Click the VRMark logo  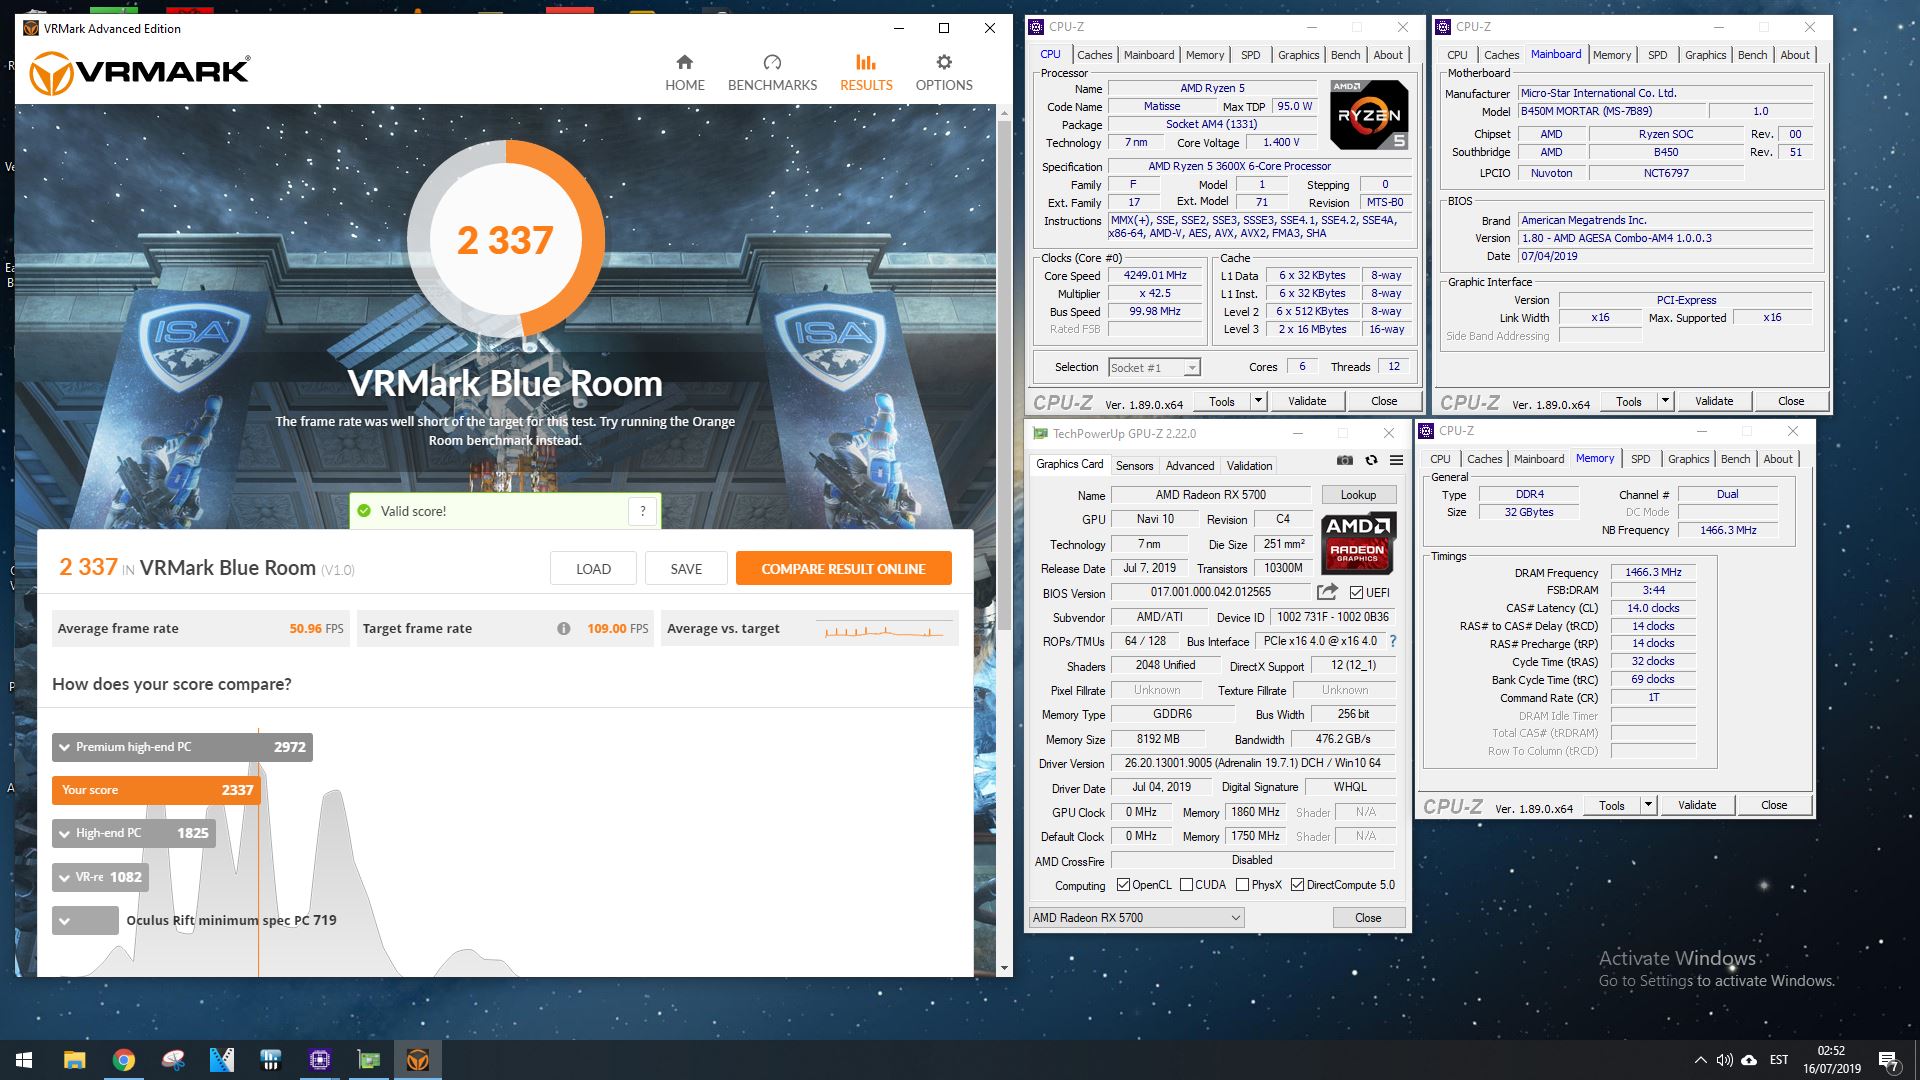click(139, 73)
